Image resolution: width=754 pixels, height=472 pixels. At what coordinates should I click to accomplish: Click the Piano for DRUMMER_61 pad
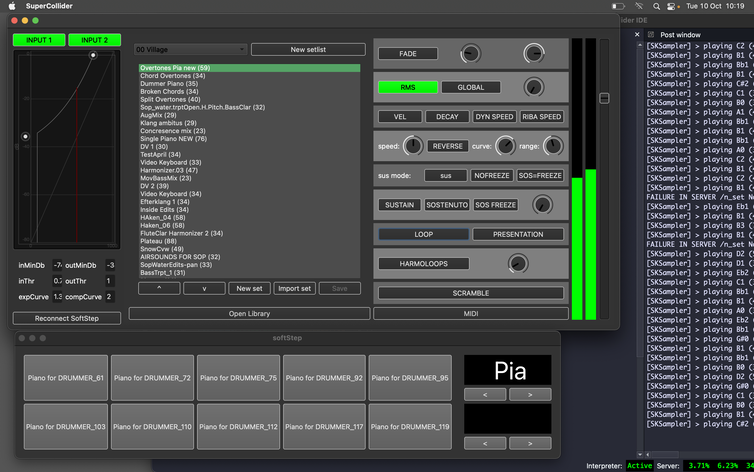click(x=66, y=378)
